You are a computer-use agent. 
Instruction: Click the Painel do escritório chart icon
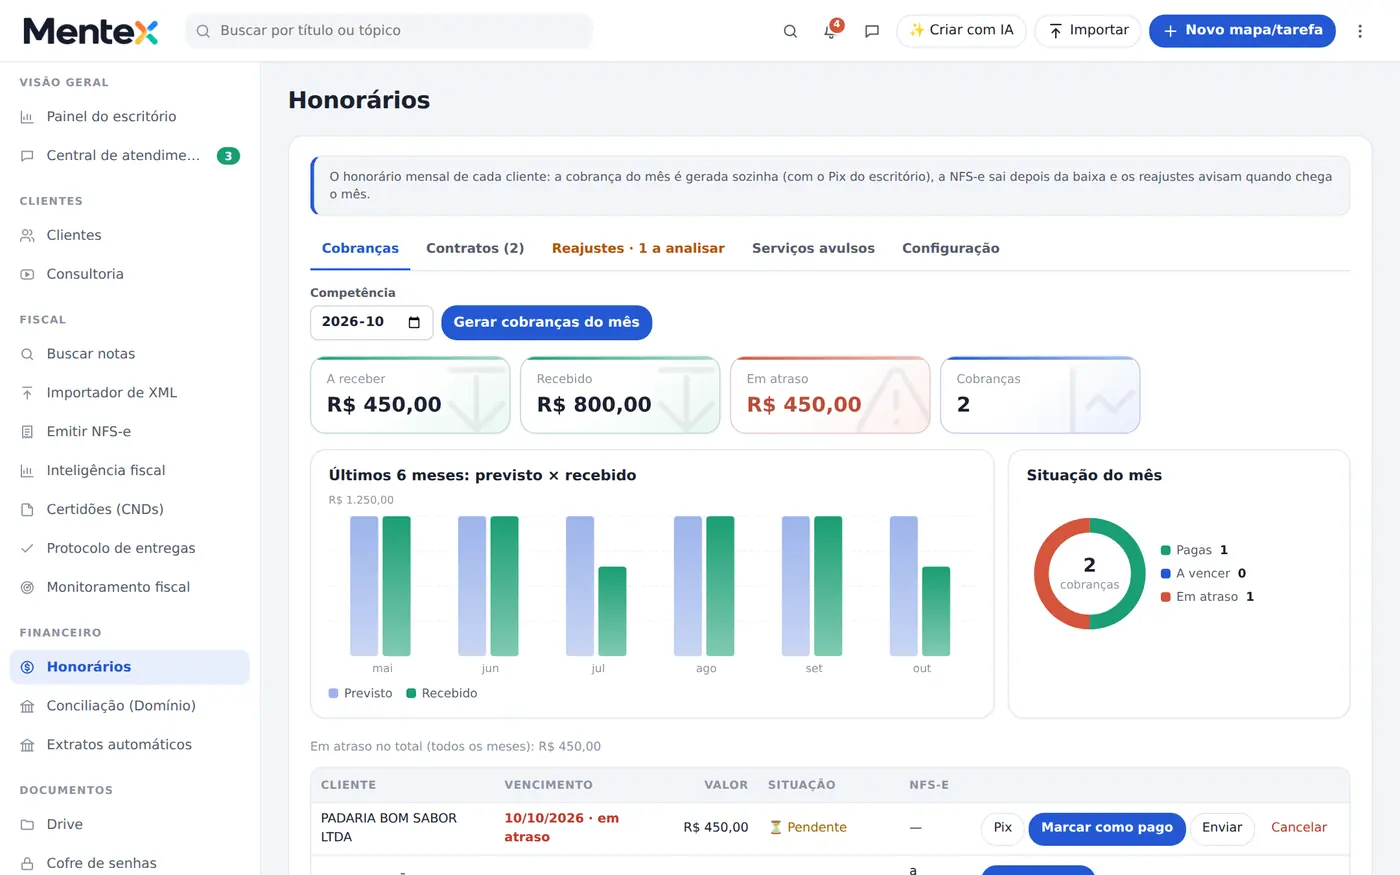(27, 117)
